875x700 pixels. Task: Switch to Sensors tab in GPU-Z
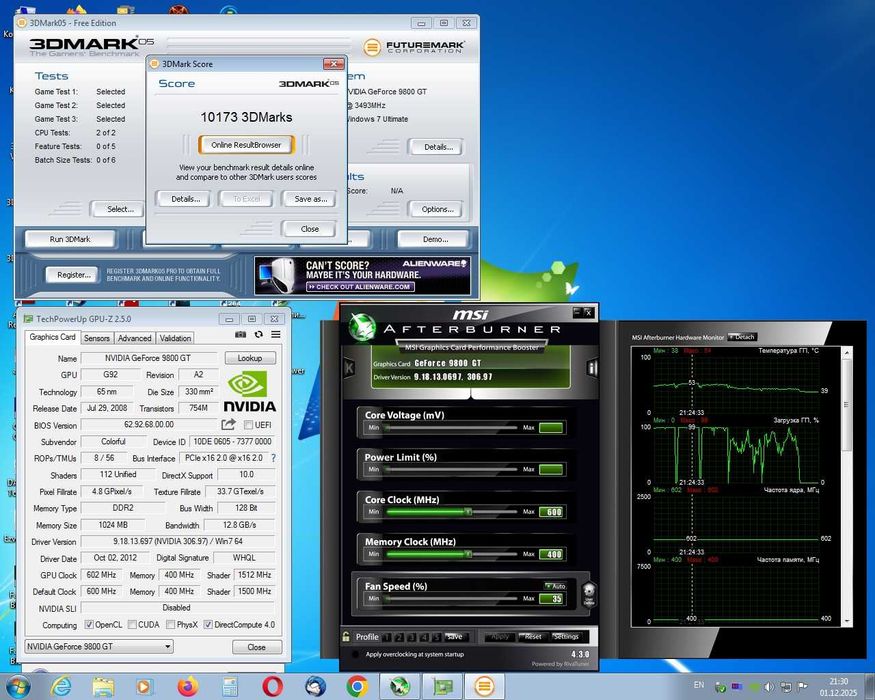[x=97, y=338]
